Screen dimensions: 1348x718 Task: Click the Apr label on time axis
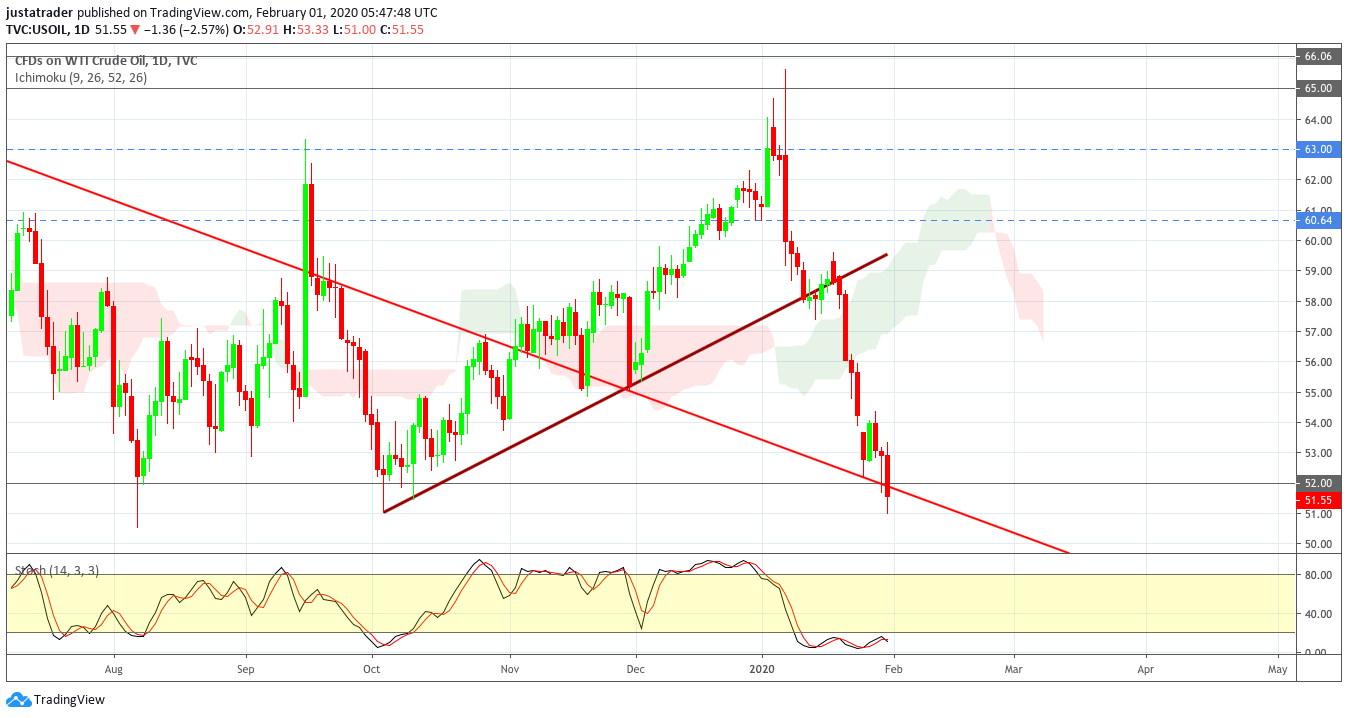pos(1146,668)
